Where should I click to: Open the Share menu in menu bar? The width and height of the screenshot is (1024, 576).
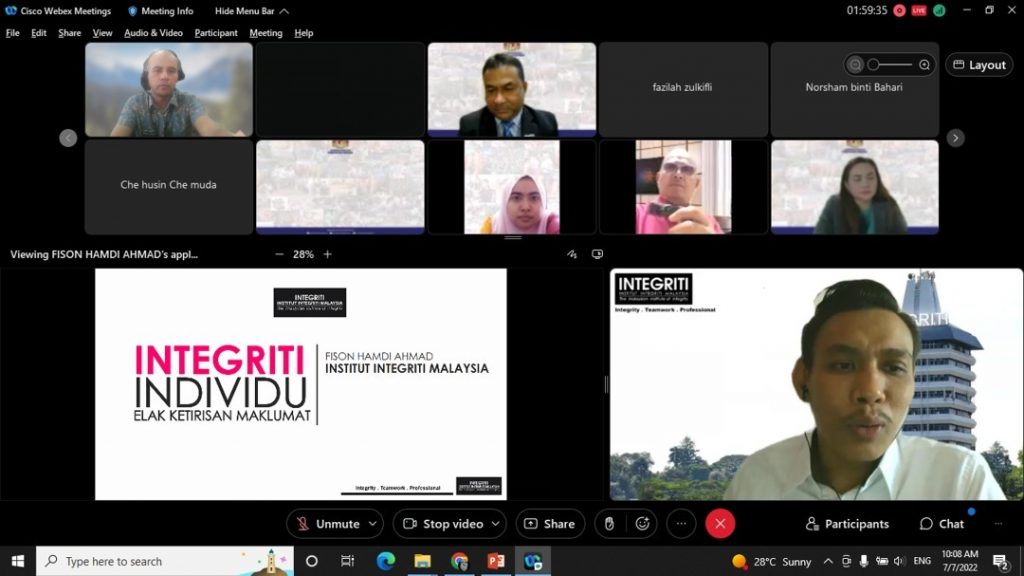69,33
